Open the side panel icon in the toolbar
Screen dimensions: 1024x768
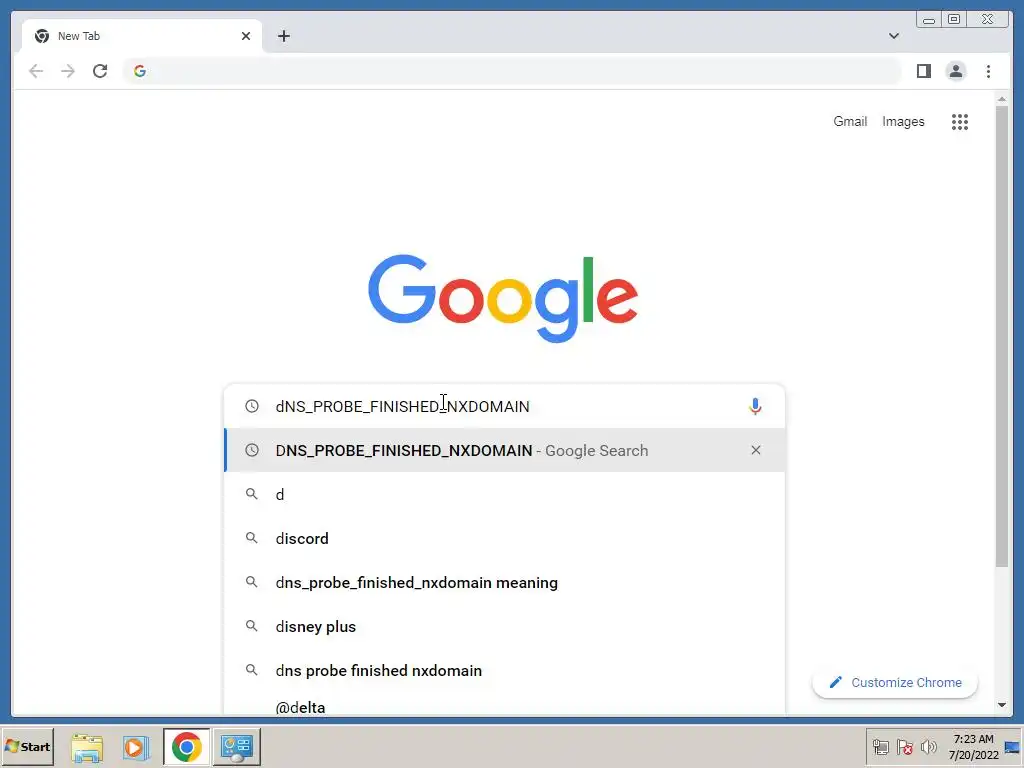pyautogui.click(x=923, y=71)
